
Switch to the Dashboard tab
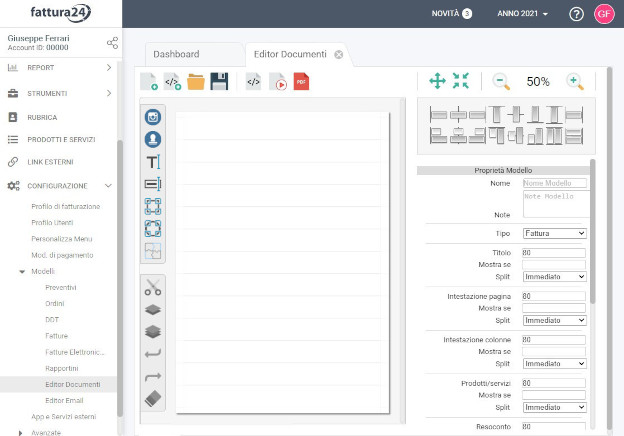[x=176, y=54]
